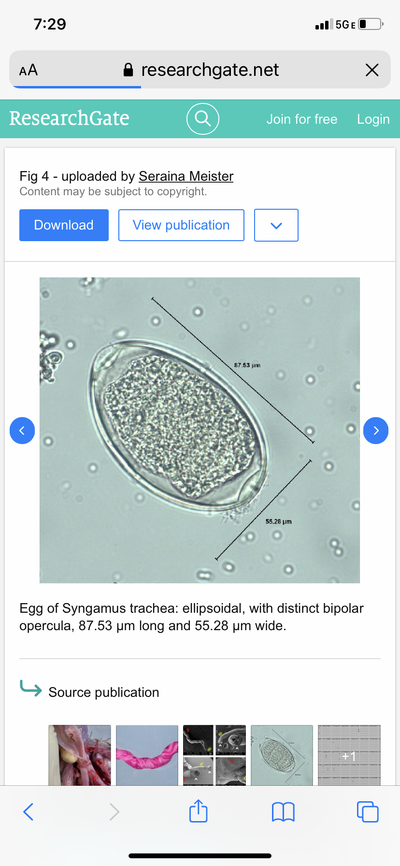Show next figure with right arrow
The height and width of the screenshot is (866, 400).
click(376, 430)
